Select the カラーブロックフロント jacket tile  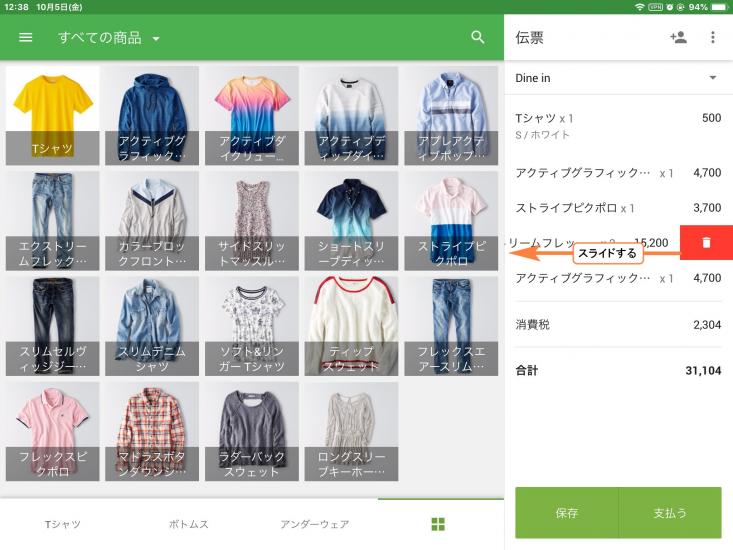[152, 221]
